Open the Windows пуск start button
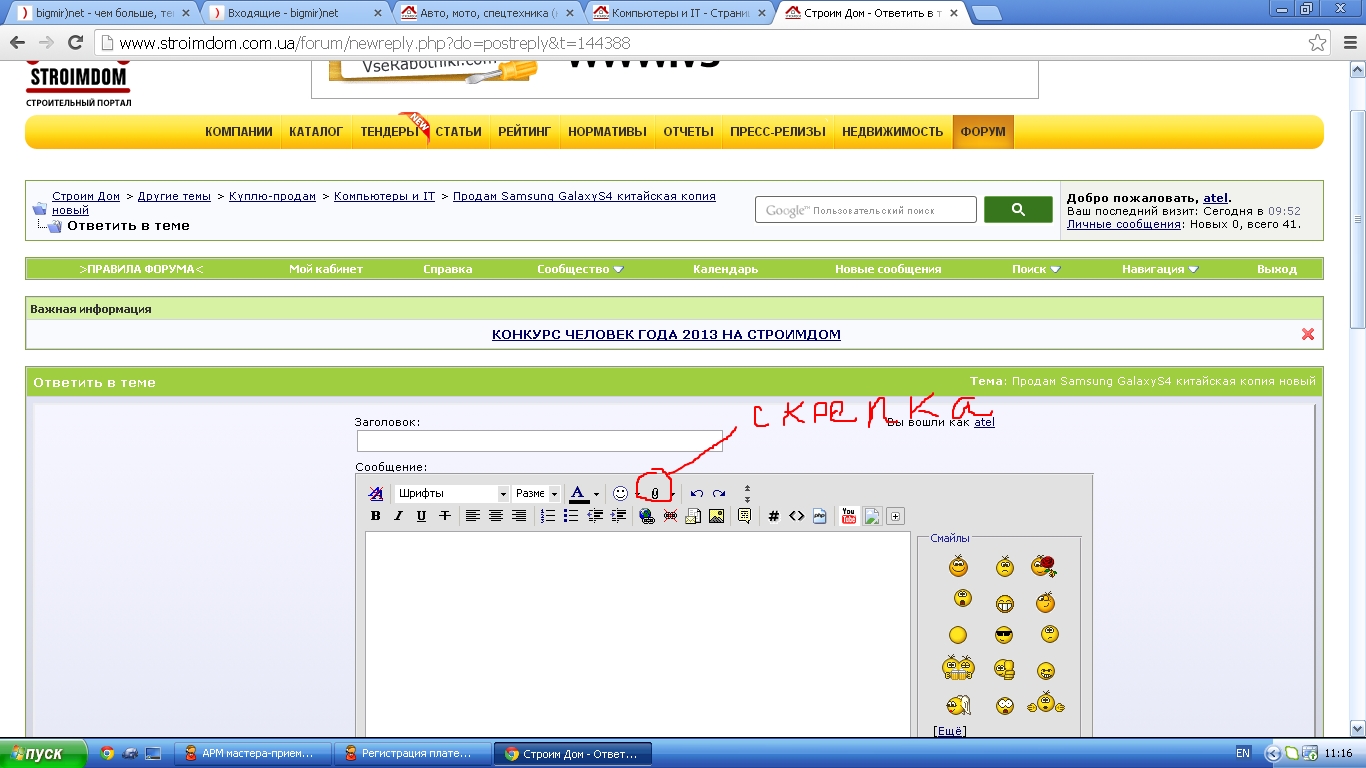1366x768 pixels. (x=43, y=753)
